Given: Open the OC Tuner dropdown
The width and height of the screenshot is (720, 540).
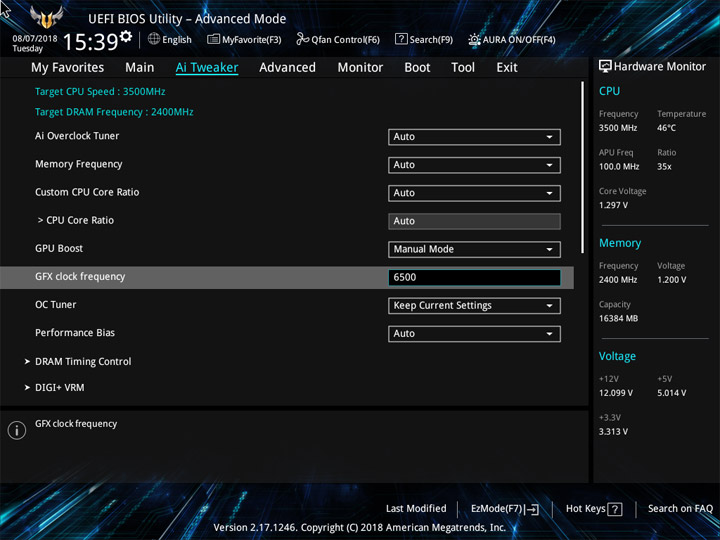Looking at the screenshot, I should pos(474,306).
